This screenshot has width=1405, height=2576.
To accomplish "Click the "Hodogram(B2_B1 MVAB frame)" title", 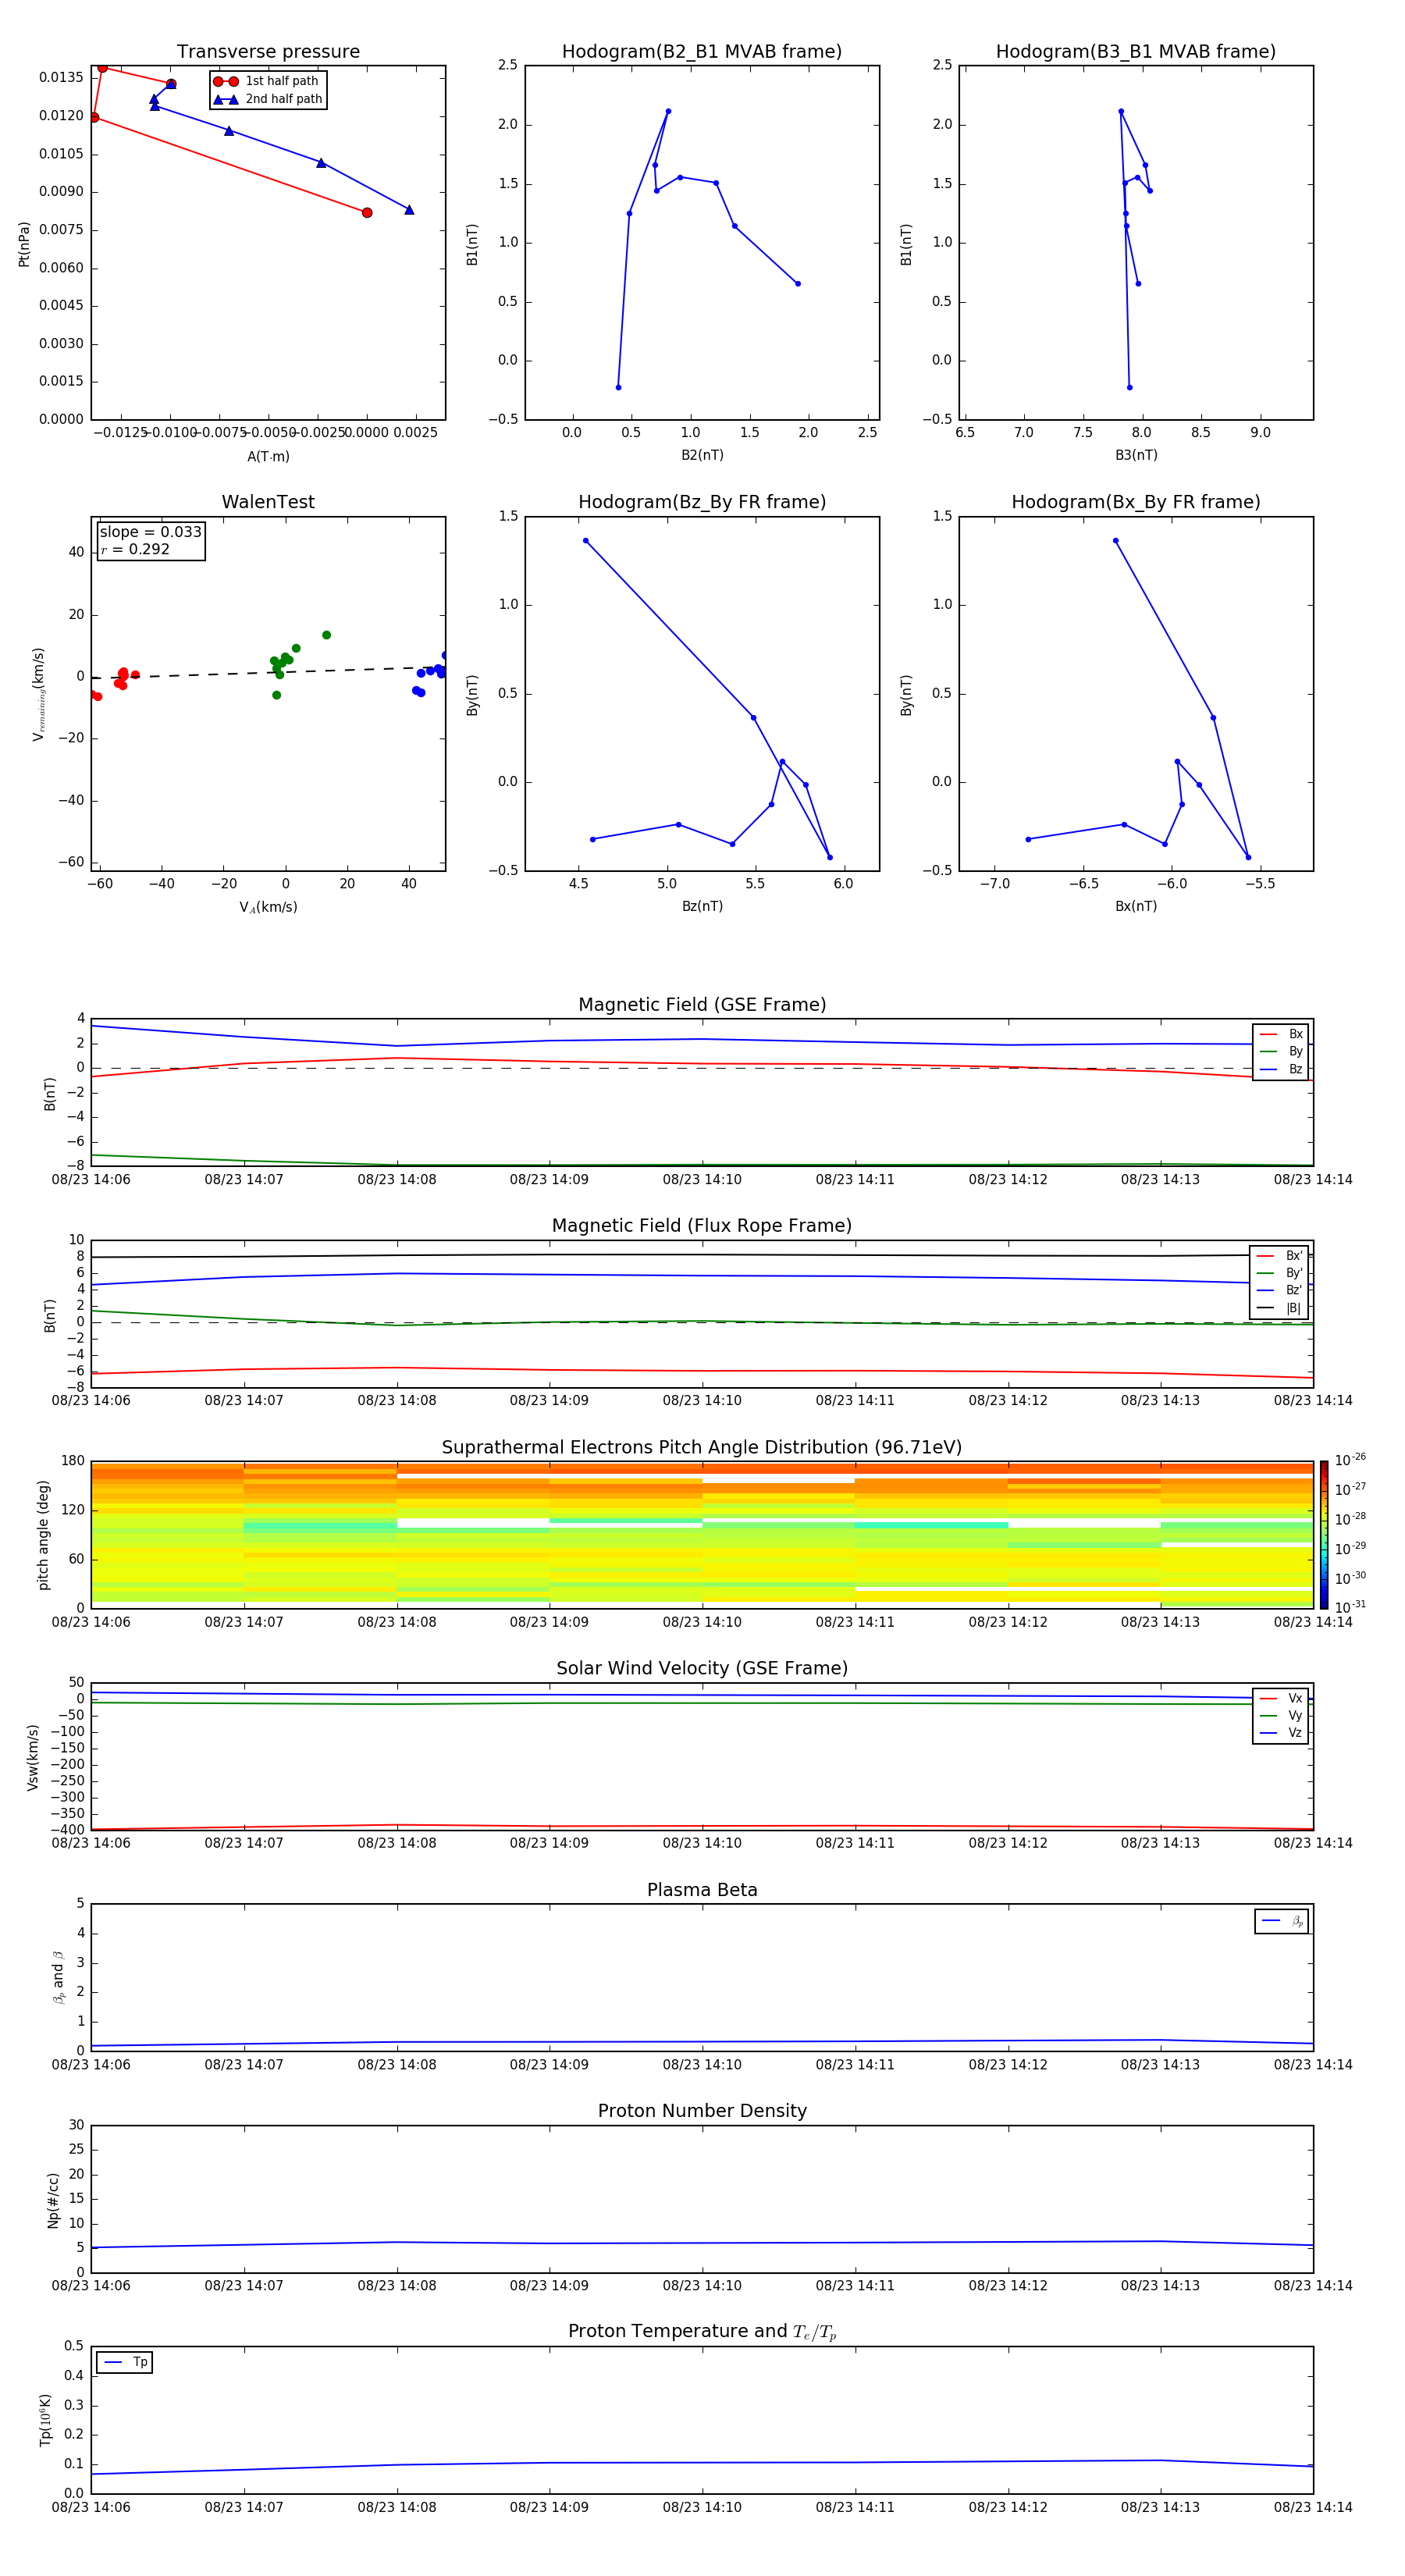I will click(702, 51).
